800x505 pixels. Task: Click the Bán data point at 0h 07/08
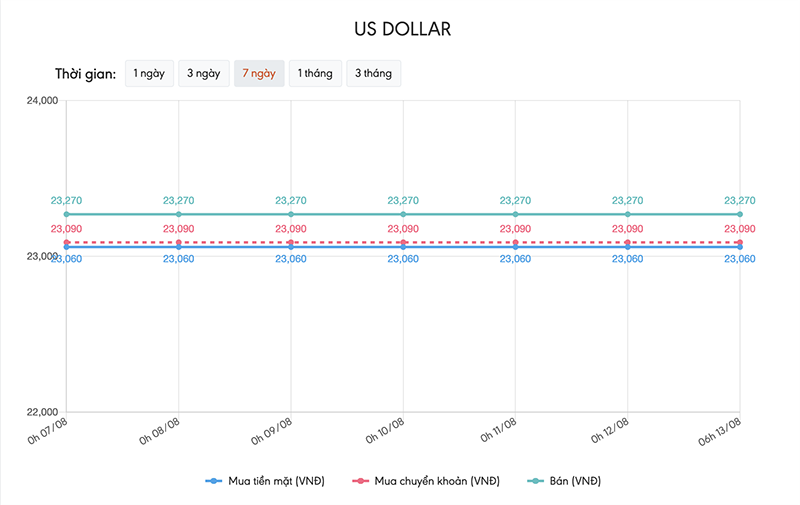point(66,214)
